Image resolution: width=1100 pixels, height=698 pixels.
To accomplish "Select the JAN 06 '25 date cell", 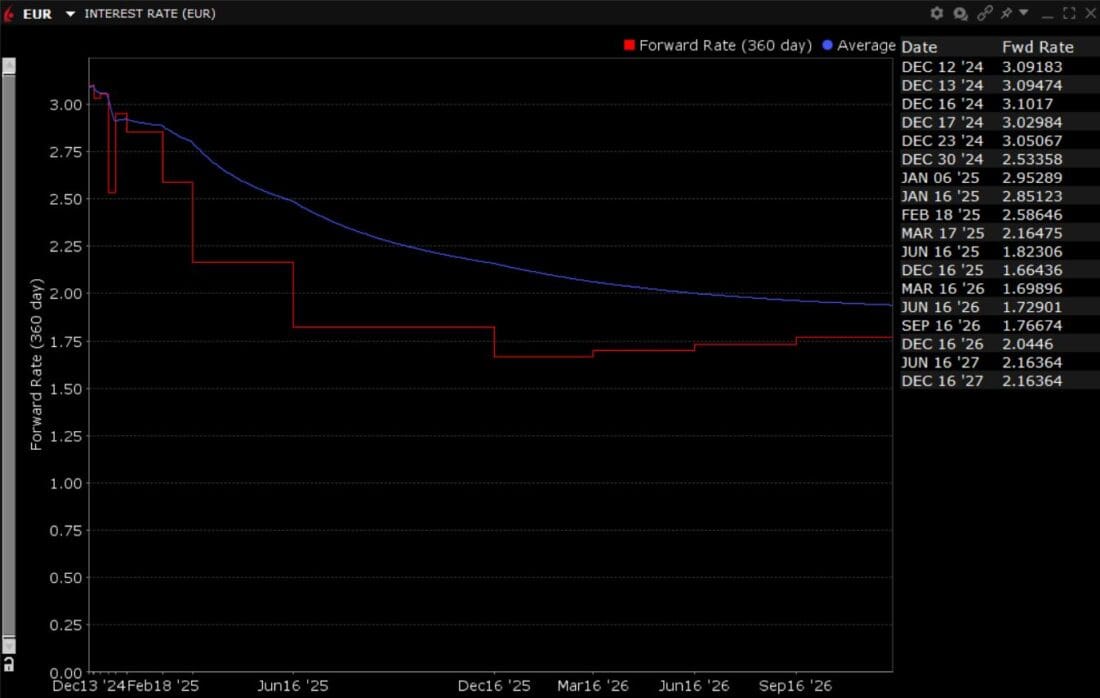I will (x=940, y=177).
